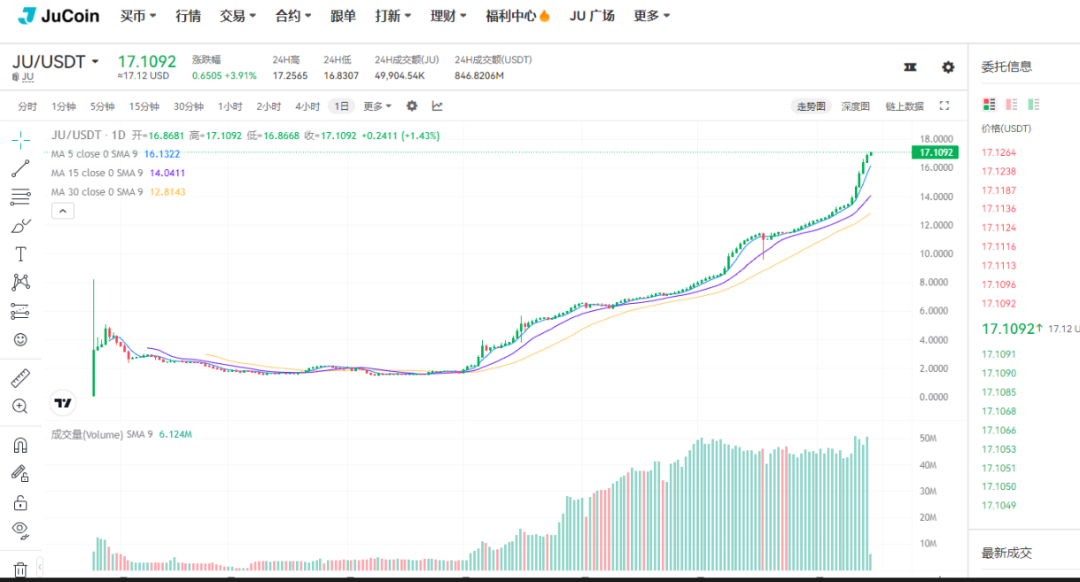Go to 福利中心 link
The image size is (1080, 582).
517,16
